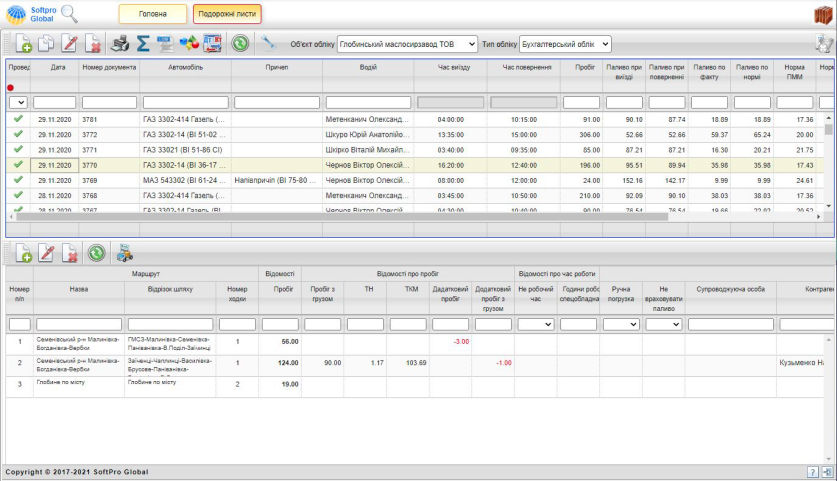Click the tools icon at toolbar right edge
This screenshot has width=837, height=481.
point(824,43)
